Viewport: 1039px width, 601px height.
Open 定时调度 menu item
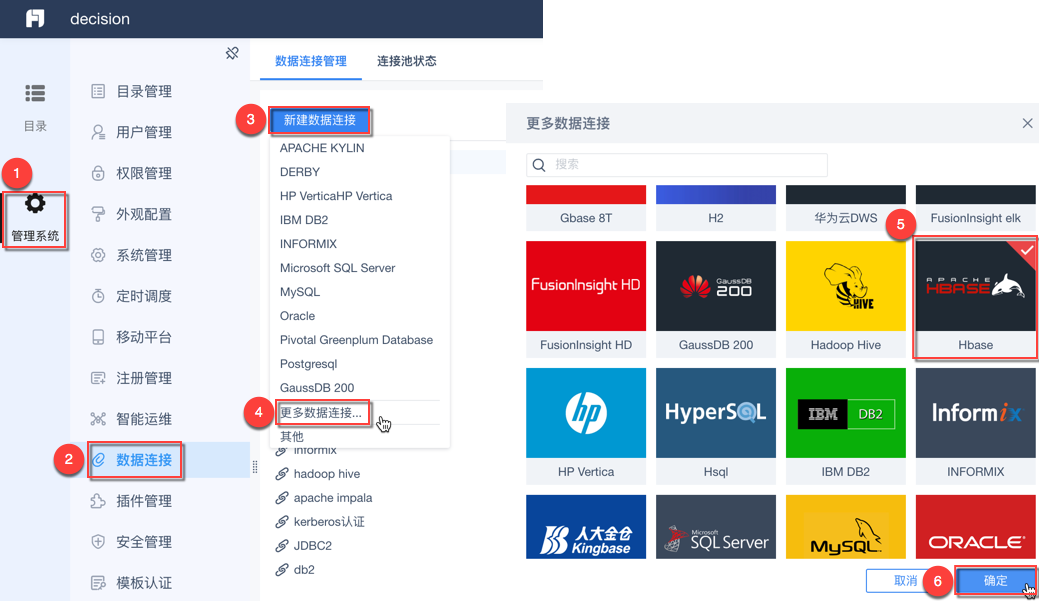point(144,296)
